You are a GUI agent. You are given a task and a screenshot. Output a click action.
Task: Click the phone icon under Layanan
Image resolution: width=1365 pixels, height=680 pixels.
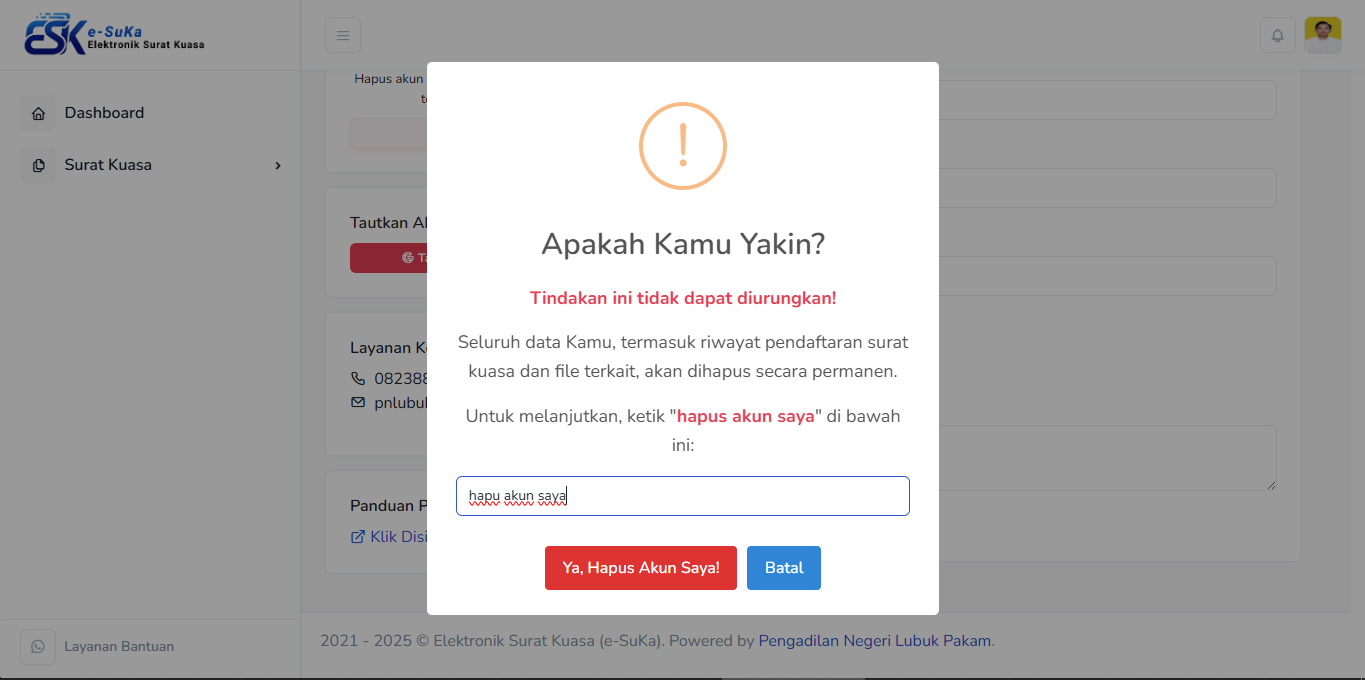[358, 379]
